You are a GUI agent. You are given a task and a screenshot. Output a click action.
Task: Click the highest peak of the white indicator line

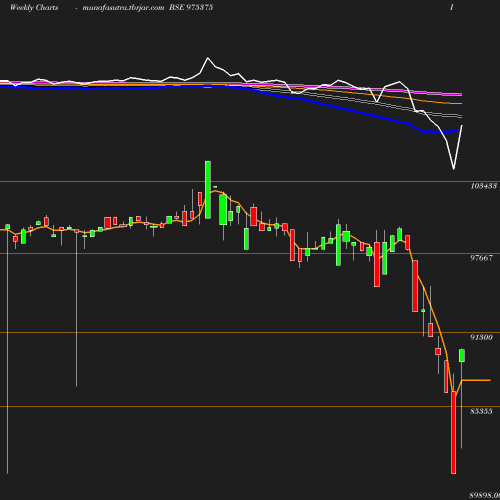click(208, 58)
